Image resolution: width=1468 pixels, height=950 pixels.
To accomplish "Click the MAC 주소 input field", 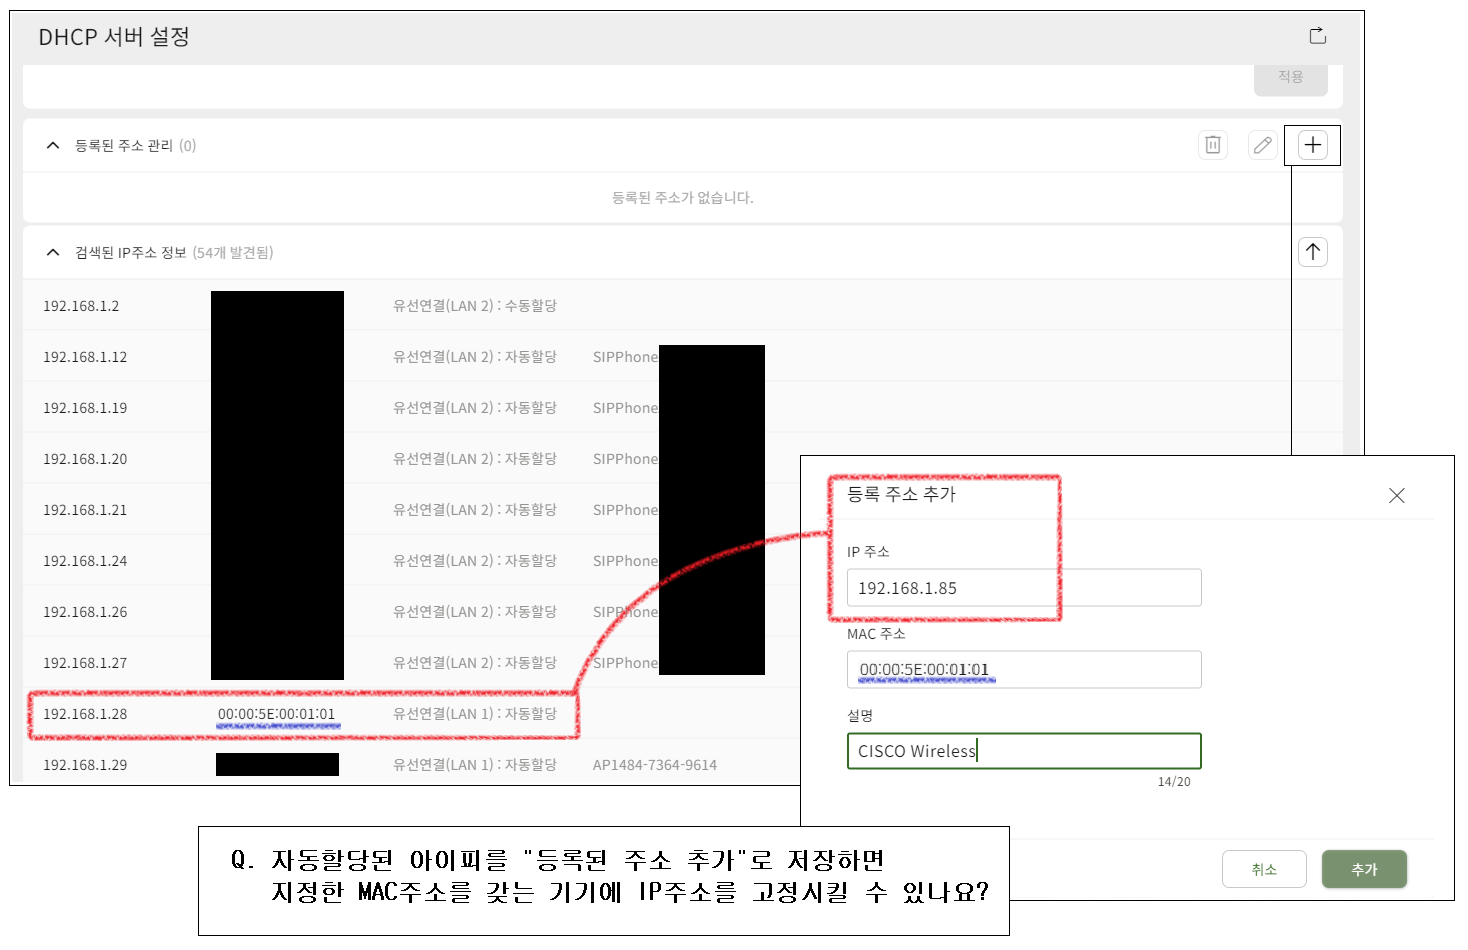I will pyautogui.click(x=1024, y=670).
